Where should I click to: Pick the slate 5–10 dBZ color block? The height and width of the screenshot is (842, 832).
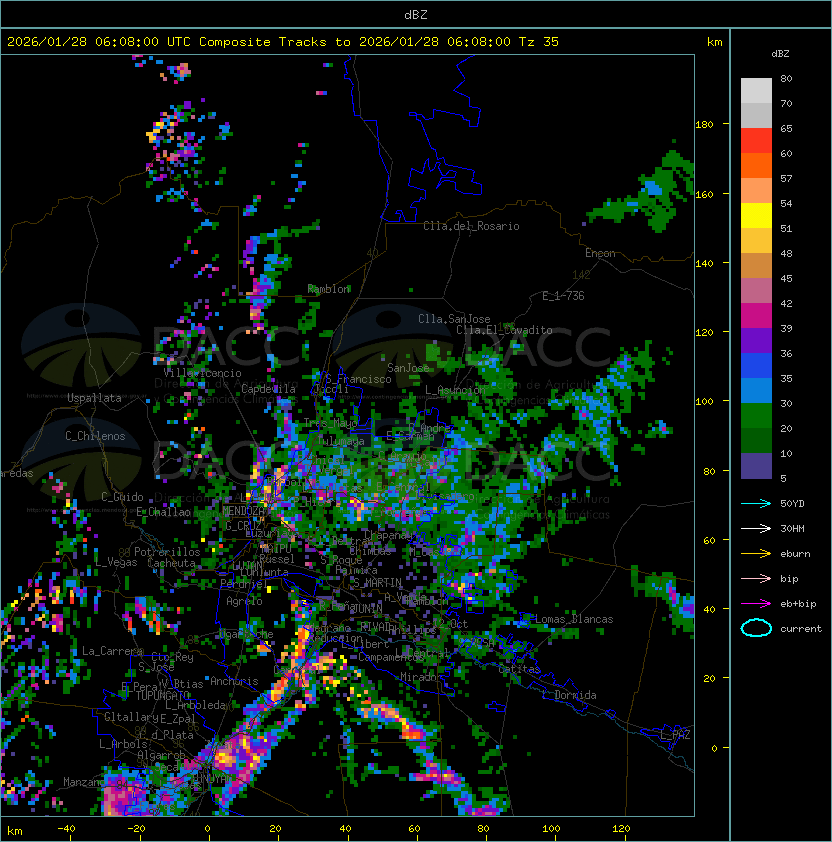[x=756, y=466]
